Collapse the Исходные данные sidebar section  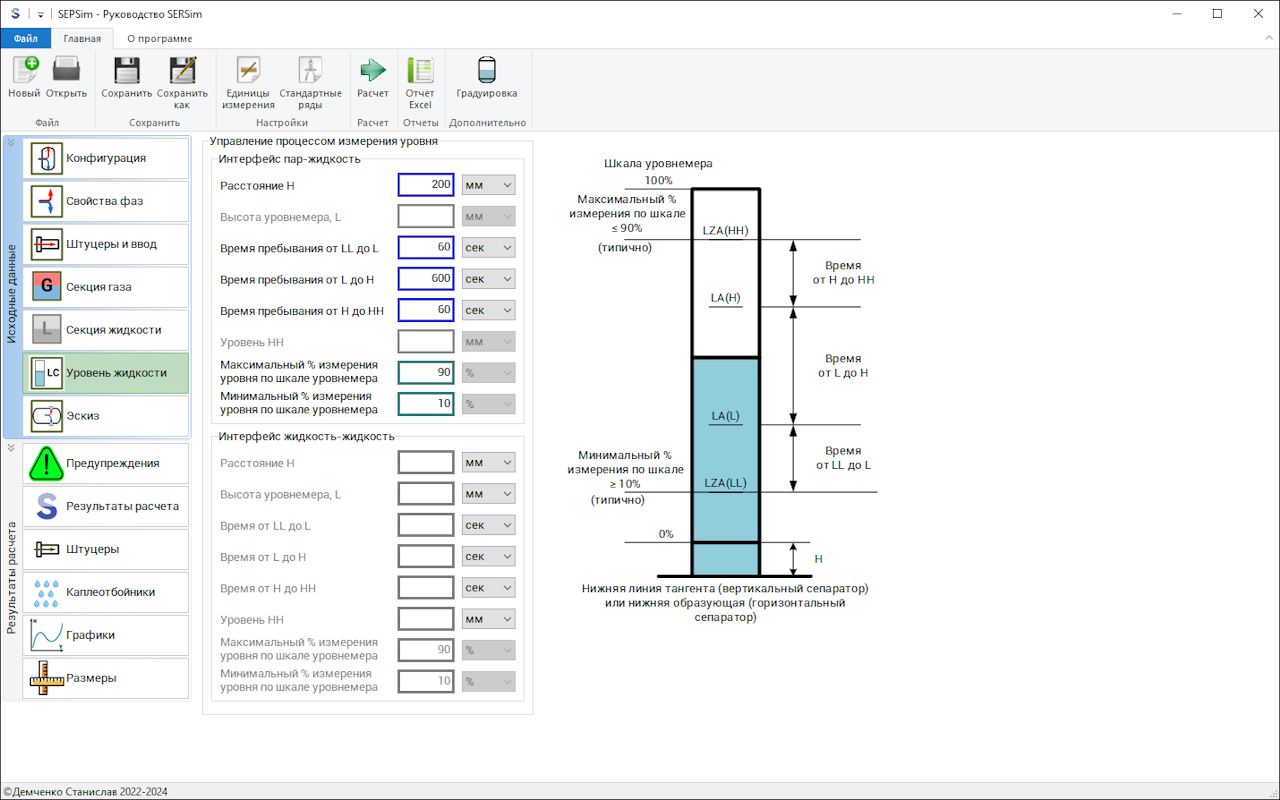(x=11, y=143)
